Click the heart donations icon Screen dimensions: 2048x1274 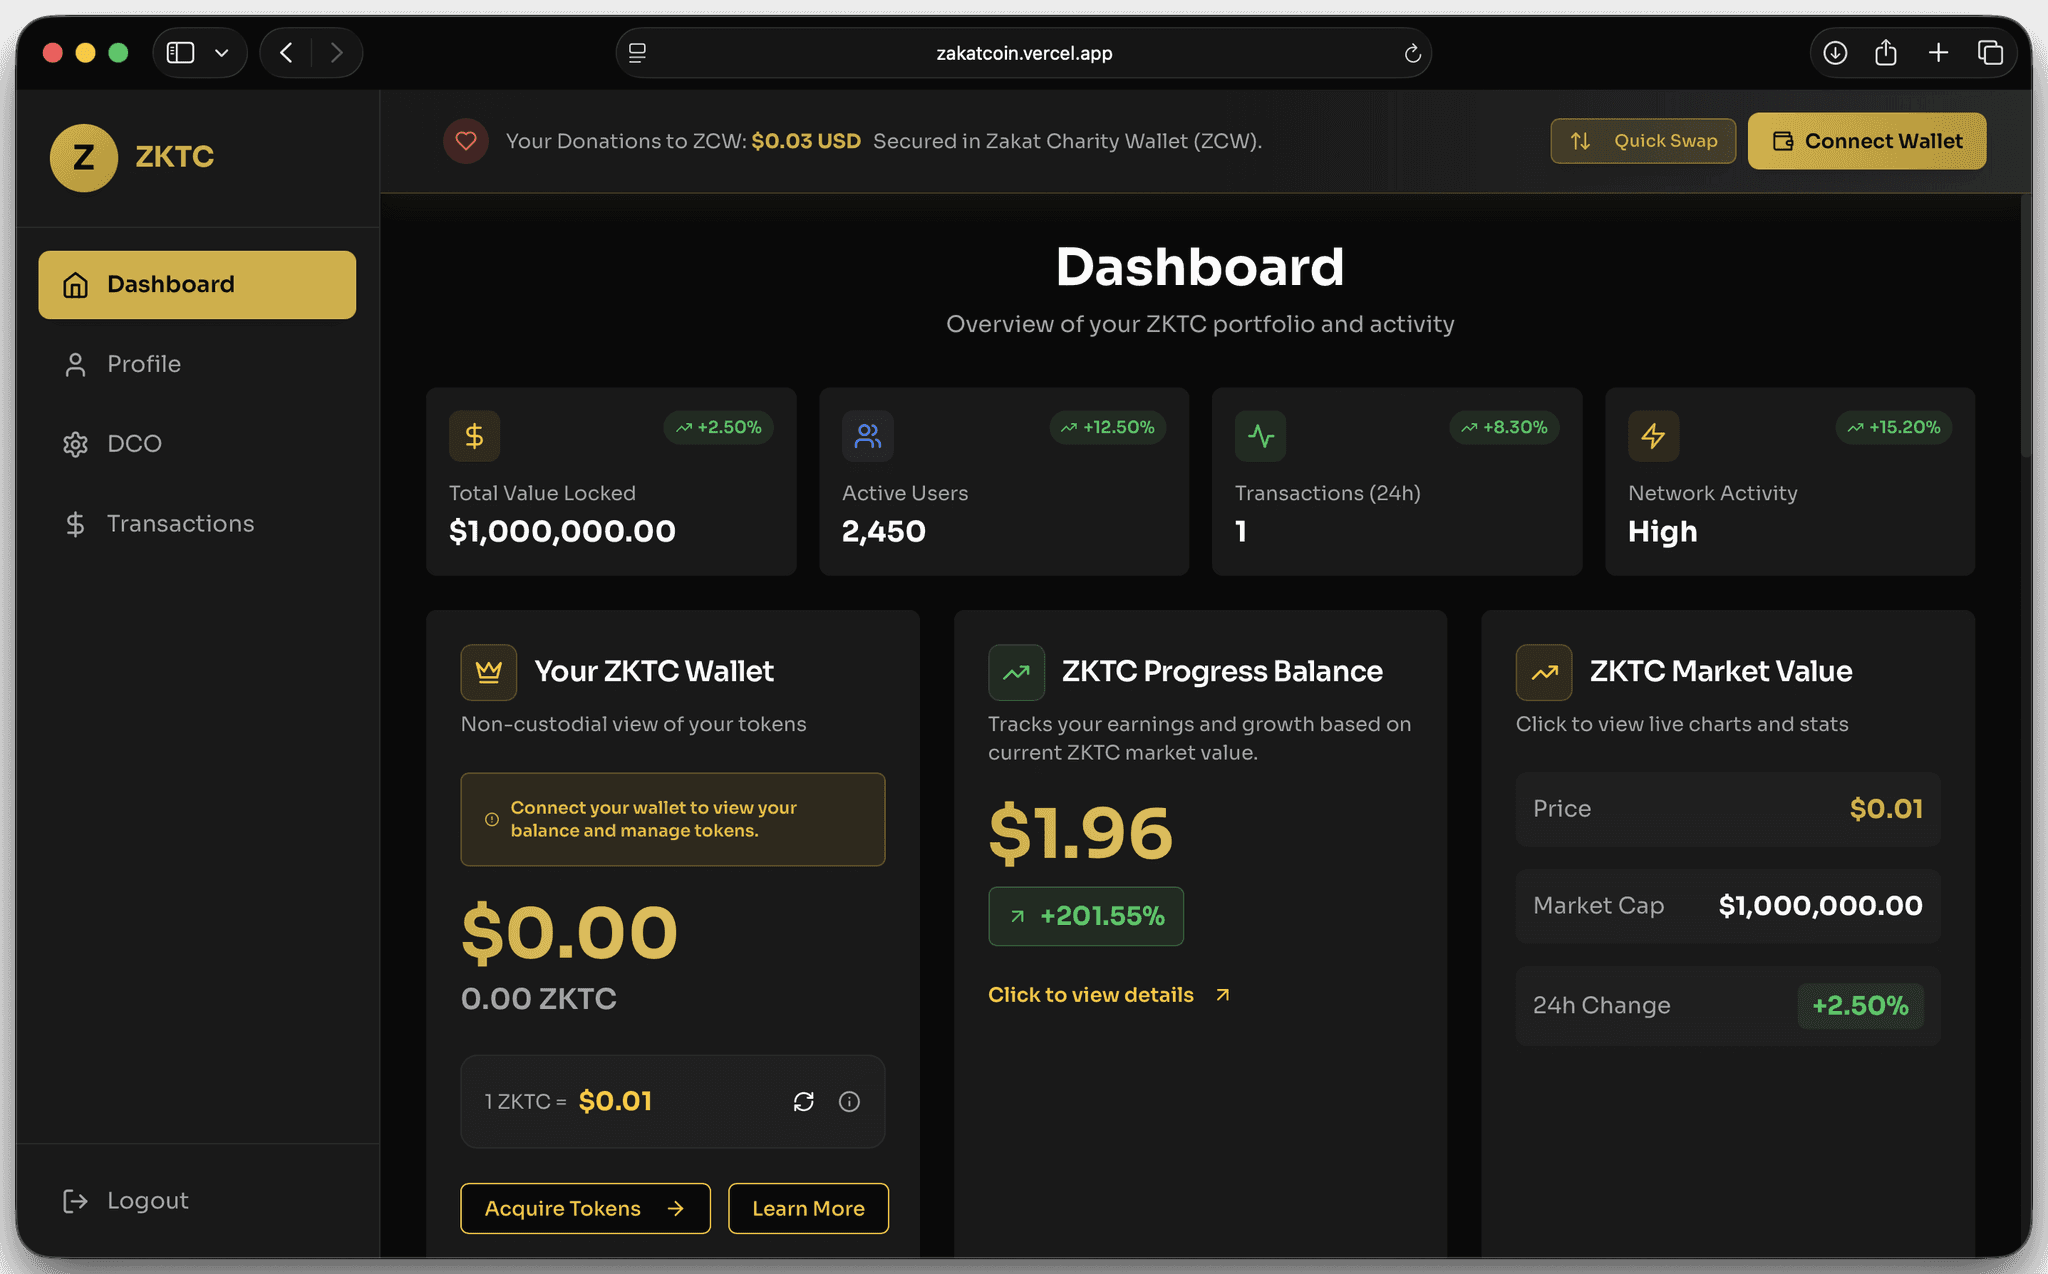(466, 141)
